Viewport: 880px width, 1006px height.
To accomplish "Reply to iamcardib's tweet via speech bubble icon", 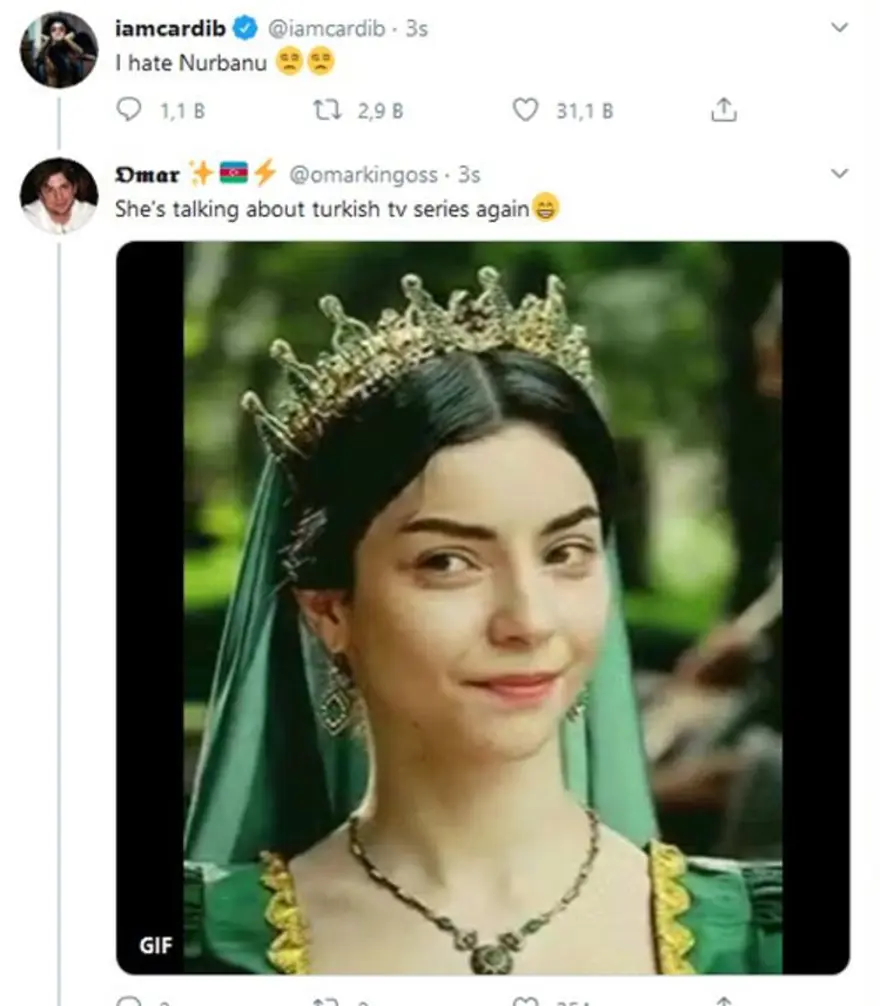I will pos(128,110).
